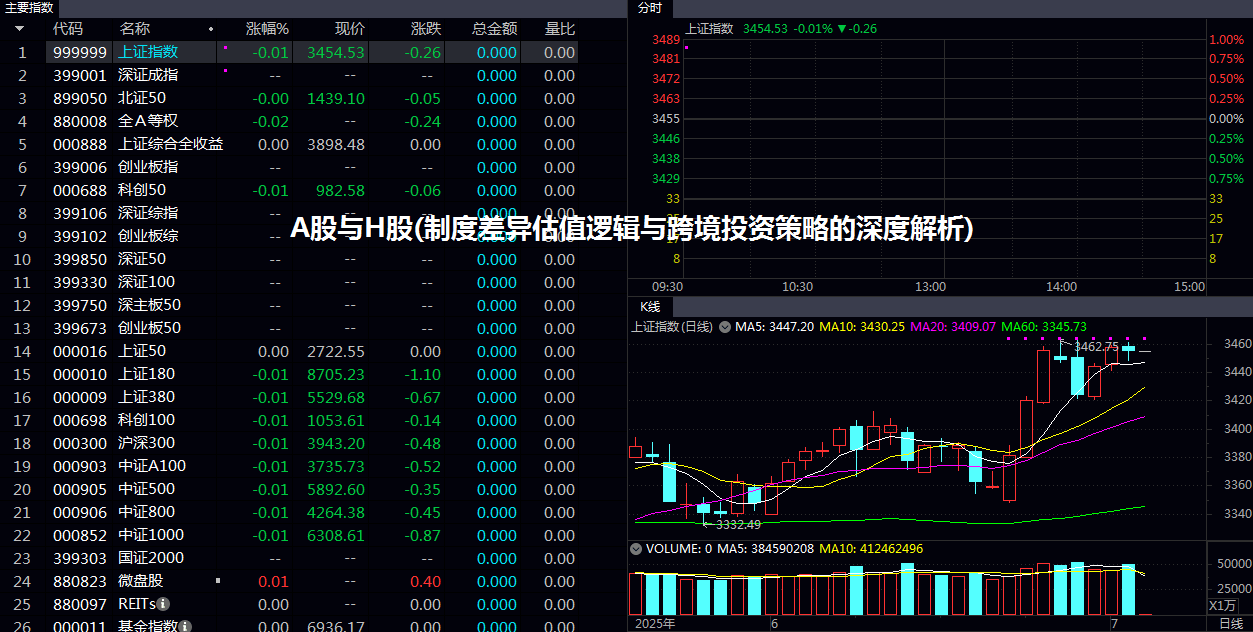Image resolution: width=1253 pixels, height=632 pixels.
Task: Click the 上证指数 title in 分时 panel
Action: coord(709,28)
